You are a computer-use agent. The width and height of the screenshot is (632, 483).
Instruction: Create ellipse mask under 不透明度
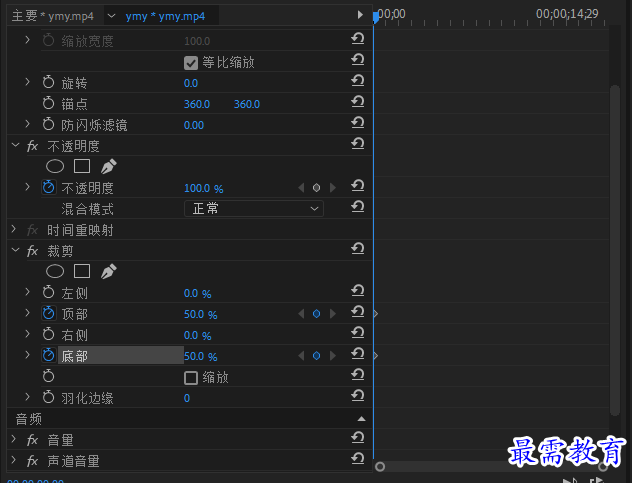[55, 166]
